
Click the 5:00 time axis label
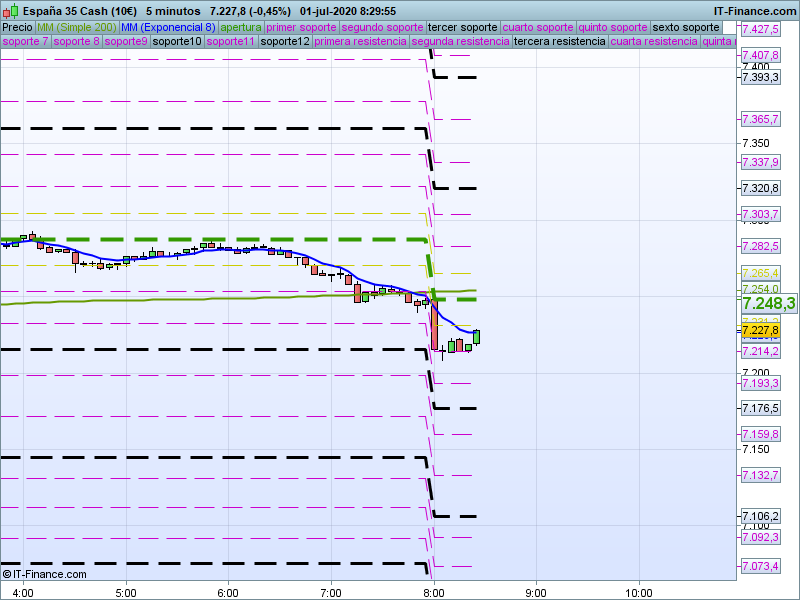point(126,593)
